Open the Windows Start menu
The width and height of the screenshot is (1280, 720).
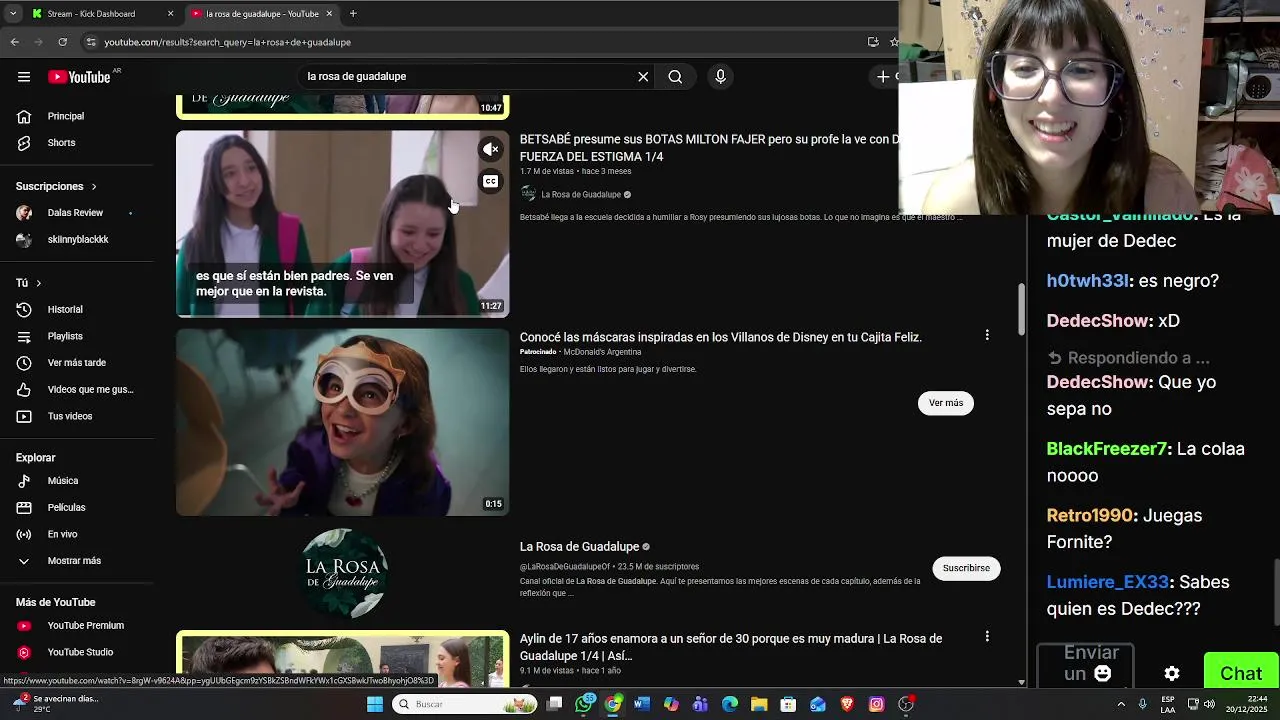375,704
